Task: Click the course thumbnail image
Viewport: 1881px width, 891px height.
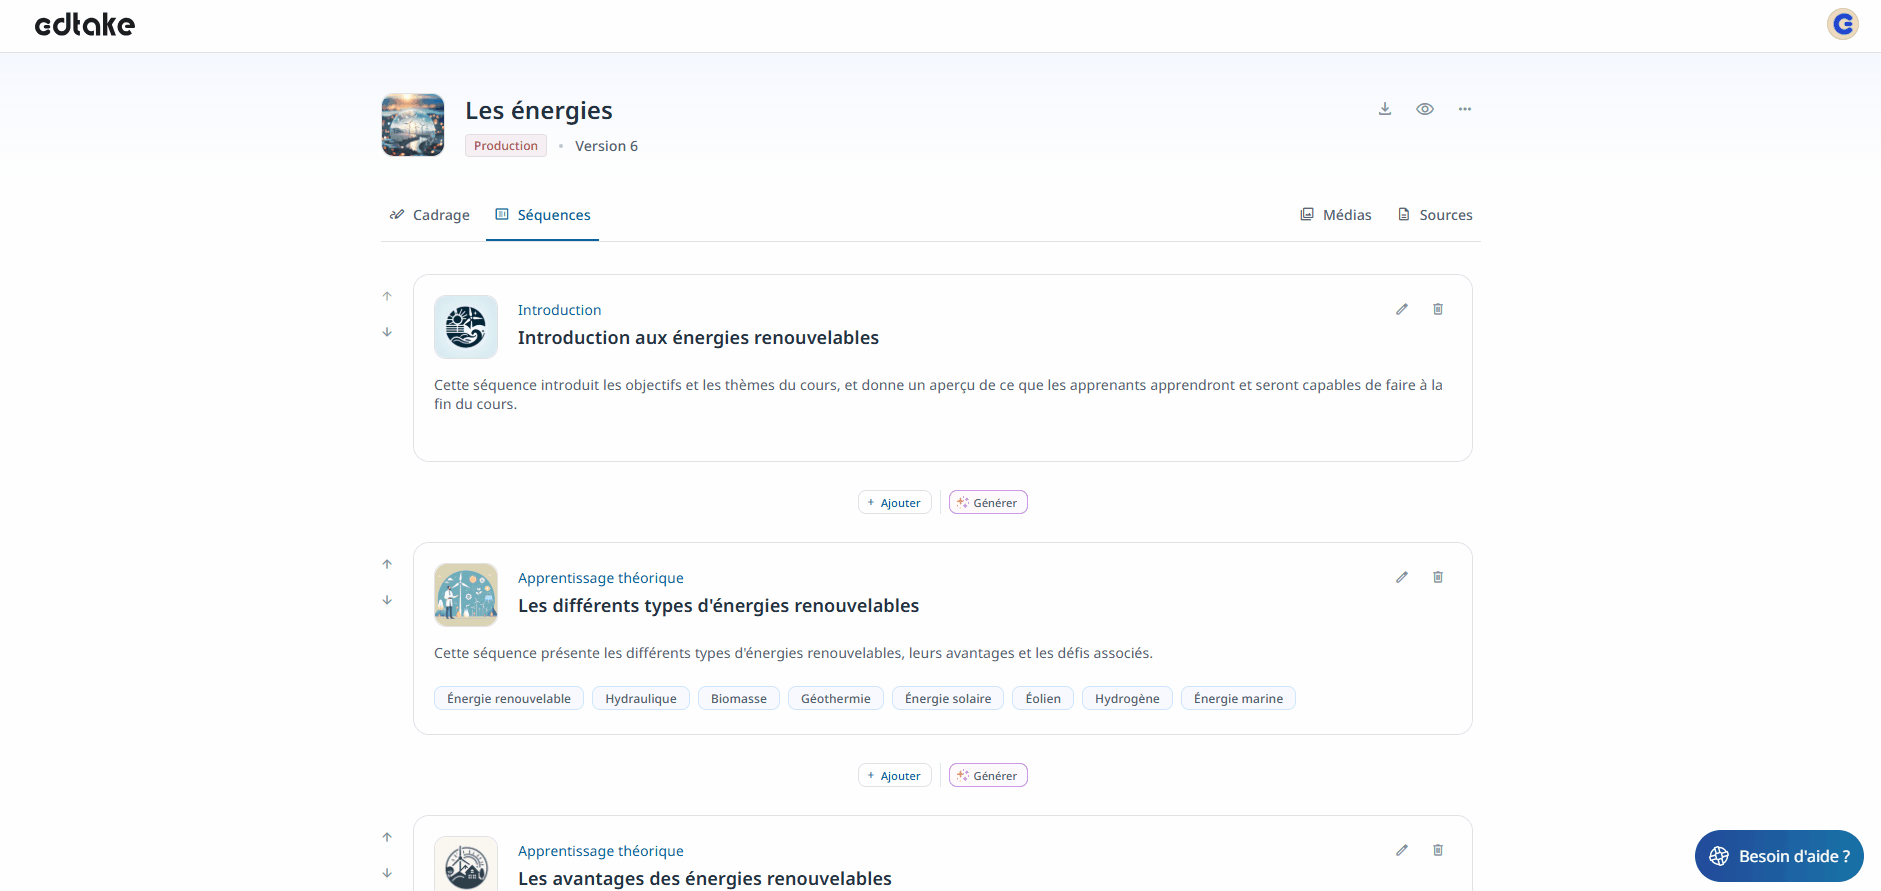Action: [413, 125]
